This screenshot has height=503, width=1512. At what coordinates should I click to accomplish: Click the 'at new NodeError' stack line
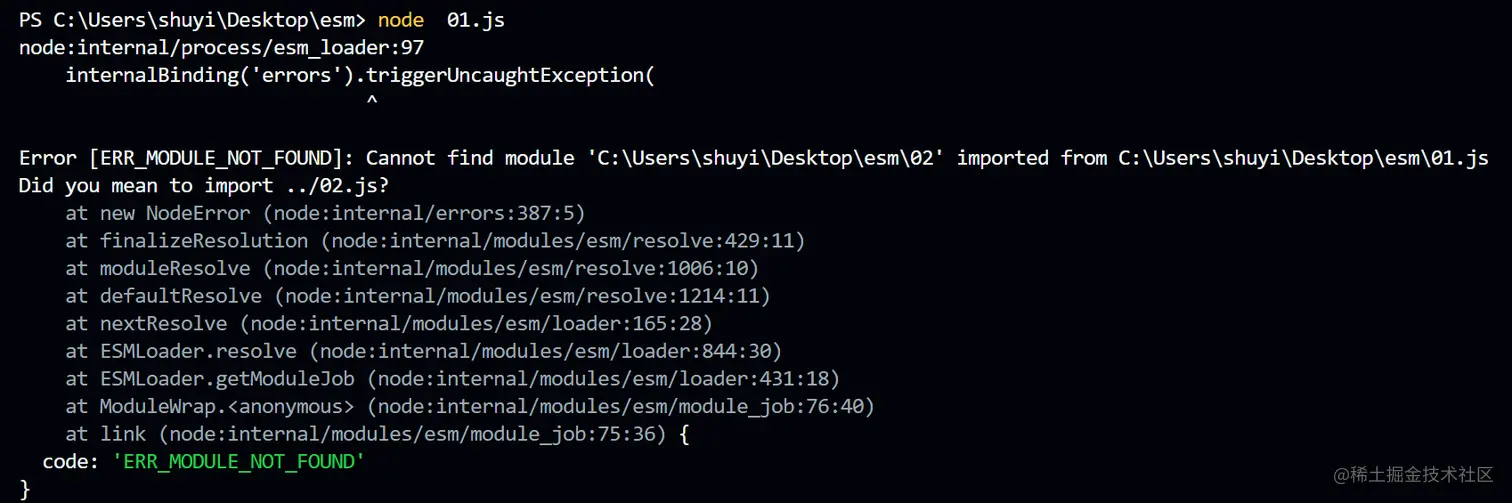coord(325,213)
